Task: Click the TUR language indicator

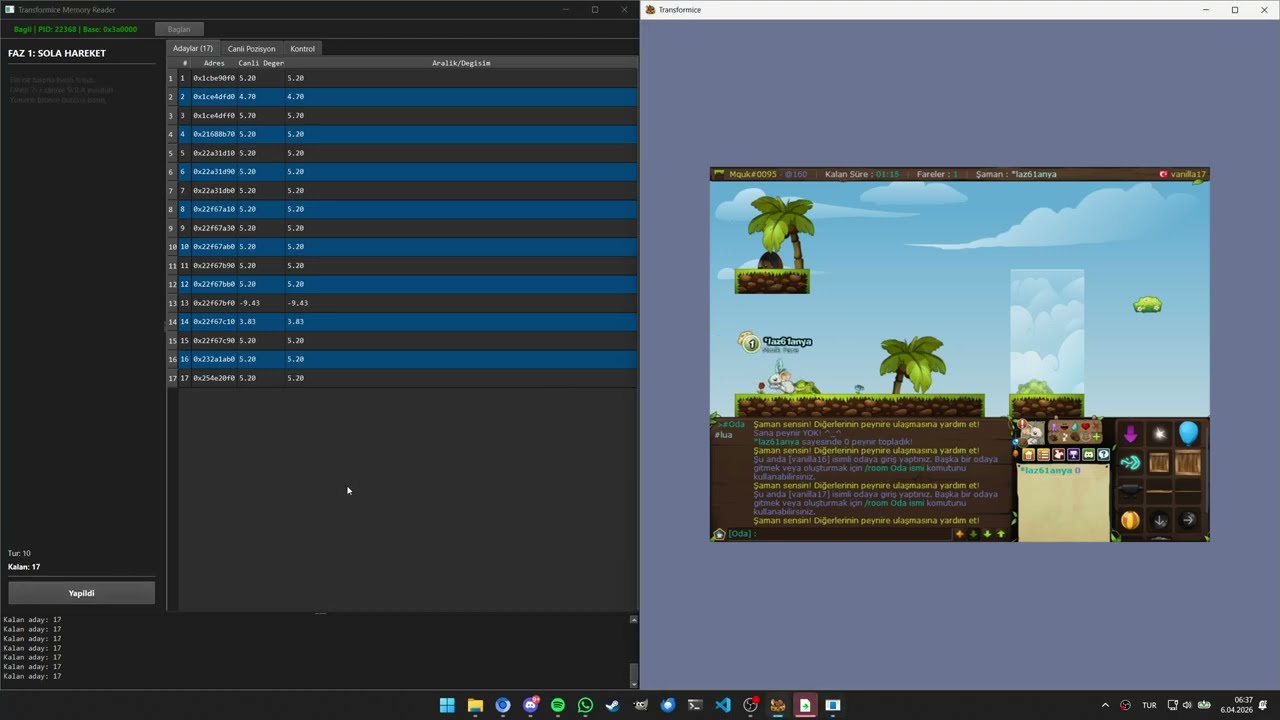Action: point(1149,705)
